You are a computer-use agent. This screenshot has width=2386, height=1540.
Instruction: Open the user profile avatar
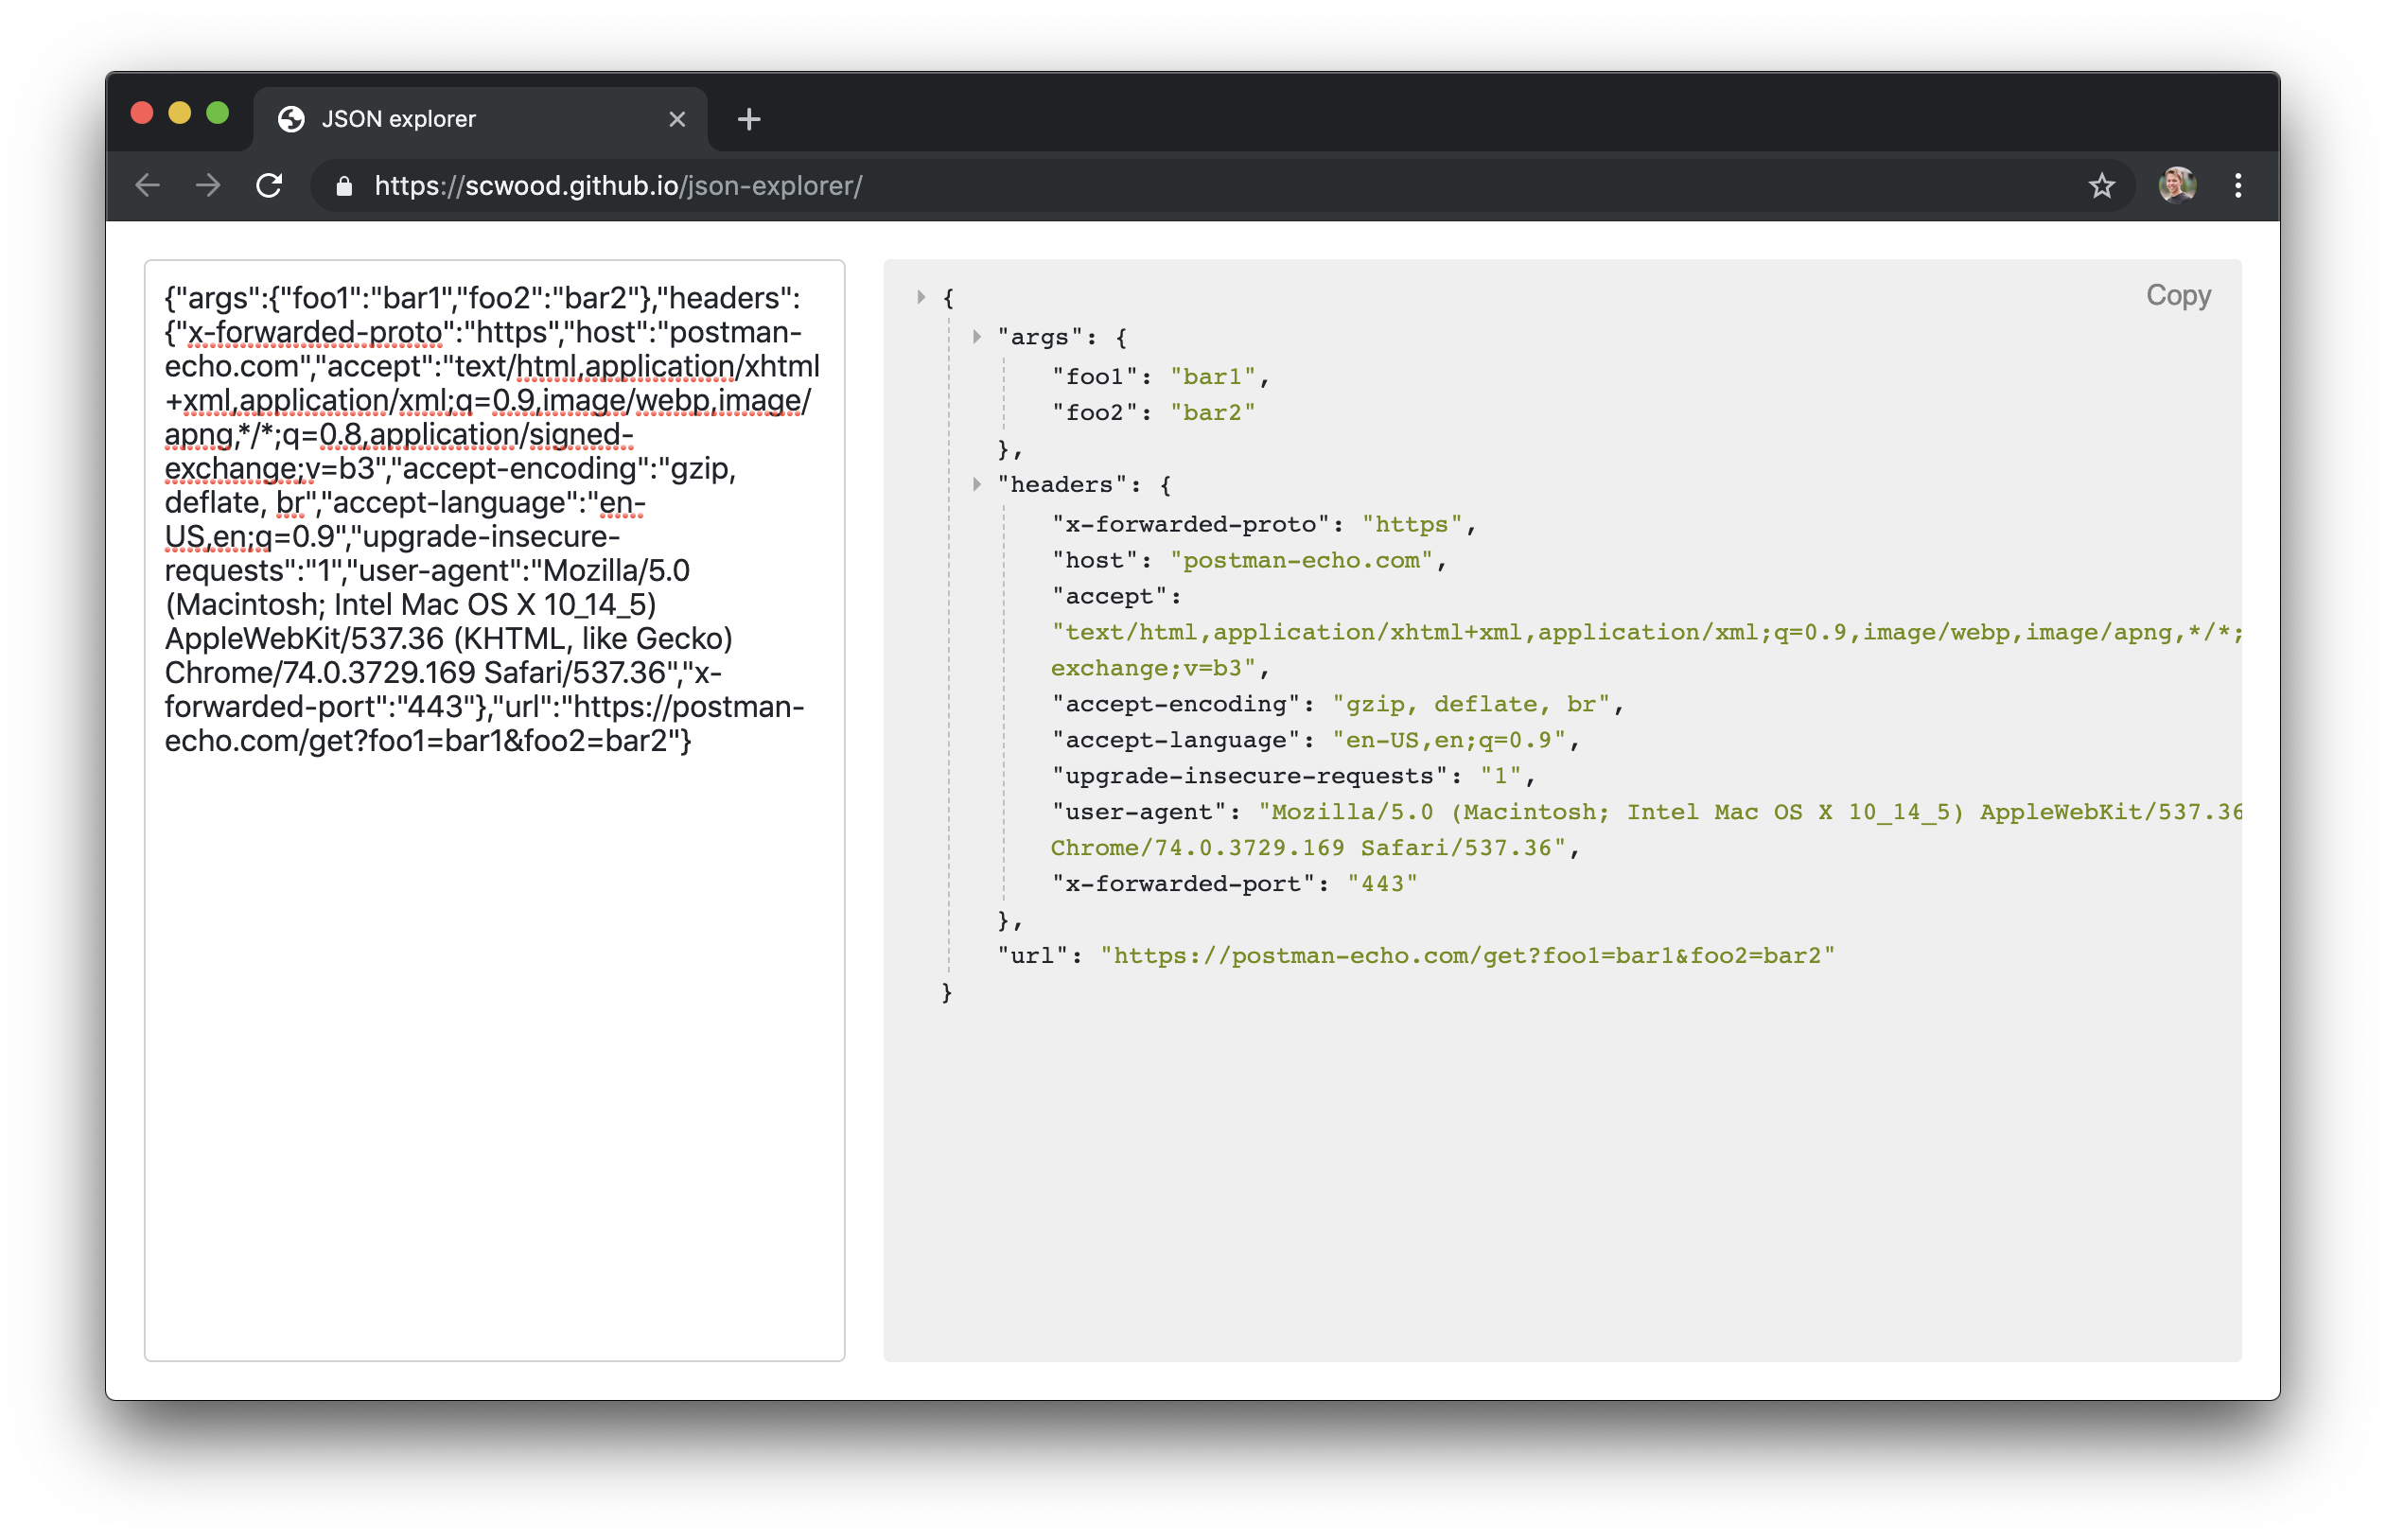coord(2177,186)
